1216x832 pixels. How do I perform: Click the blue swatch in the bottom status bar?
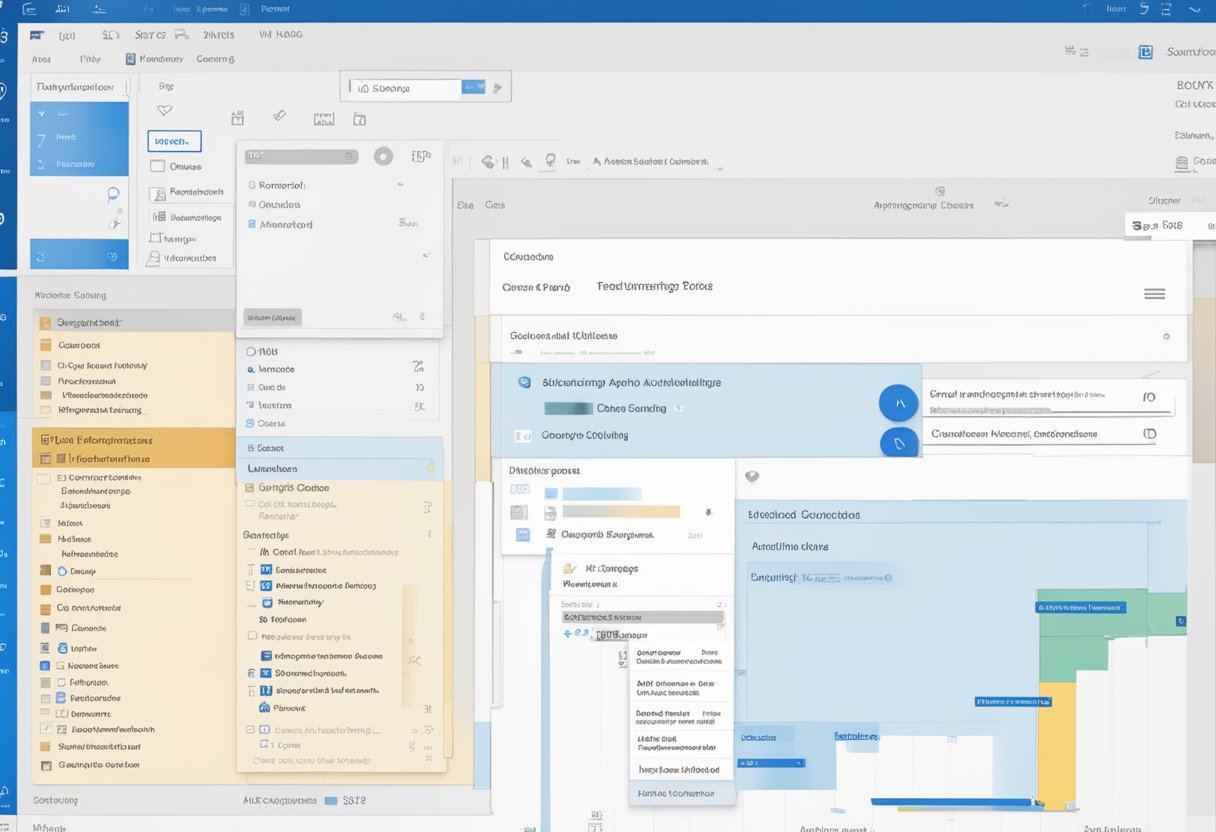pos(333,800)
